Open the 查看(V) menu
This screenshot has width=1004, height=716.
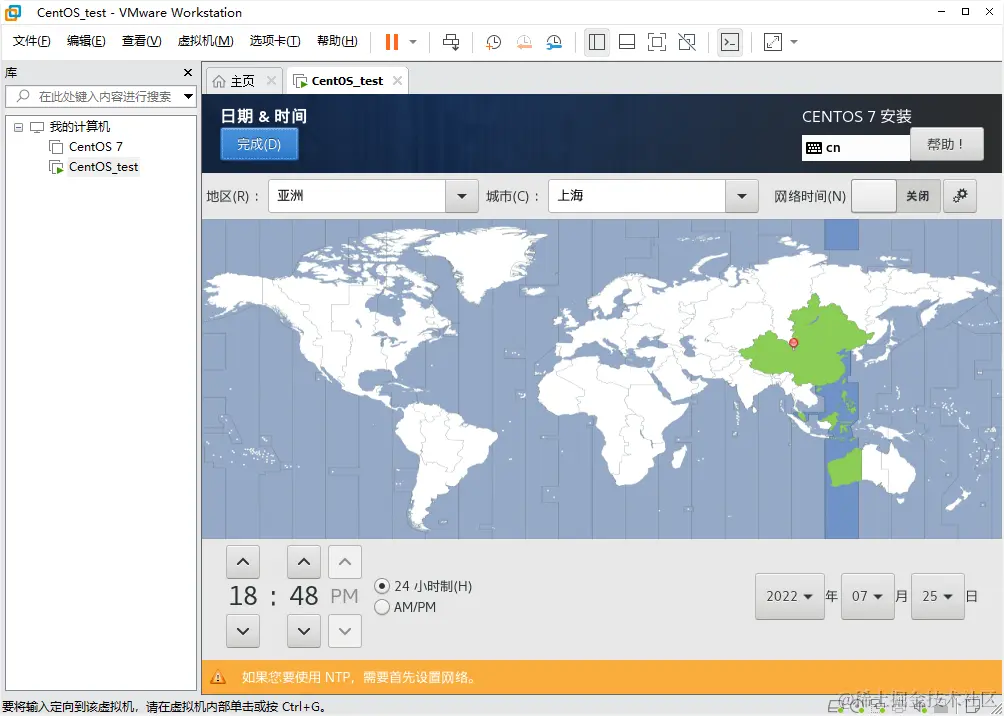(x=142, y=41)
